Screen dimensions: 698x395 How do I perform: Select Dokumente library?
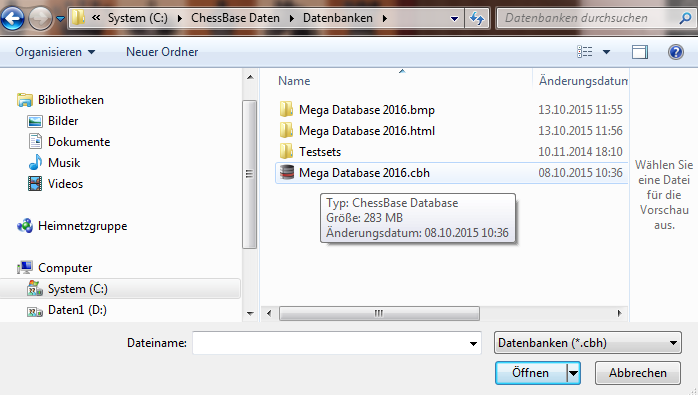[79, 142]
